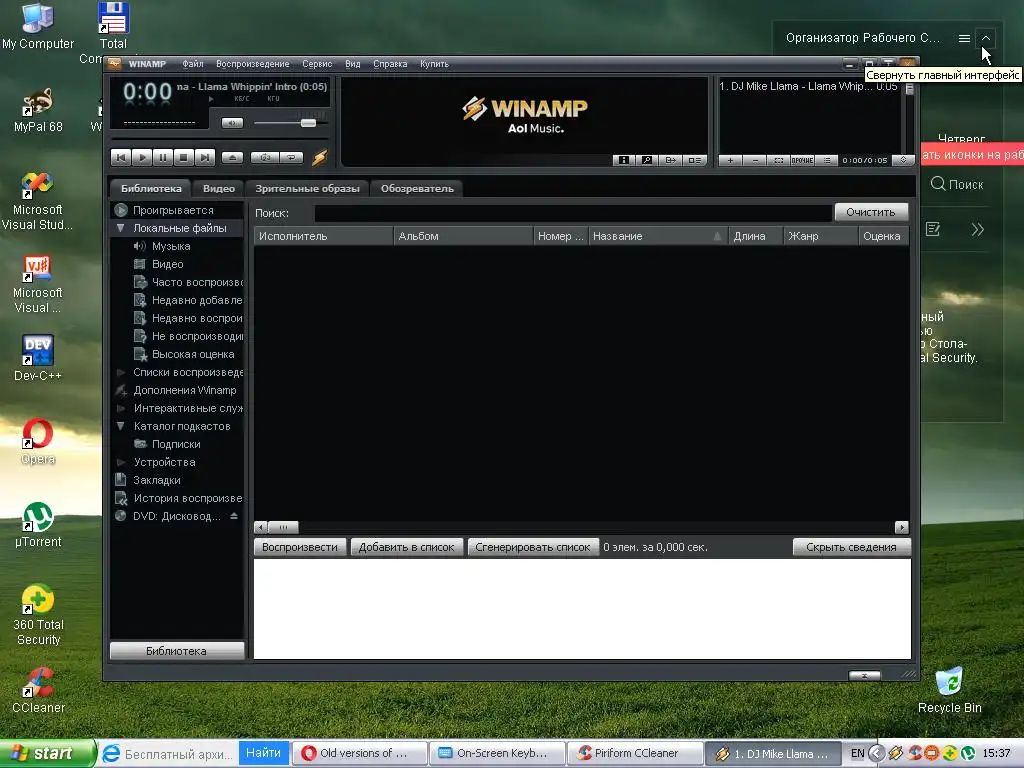Eject the DVD drive in library tree
Viewport: 1024px width, 768px height.
[x=234, y=516]
